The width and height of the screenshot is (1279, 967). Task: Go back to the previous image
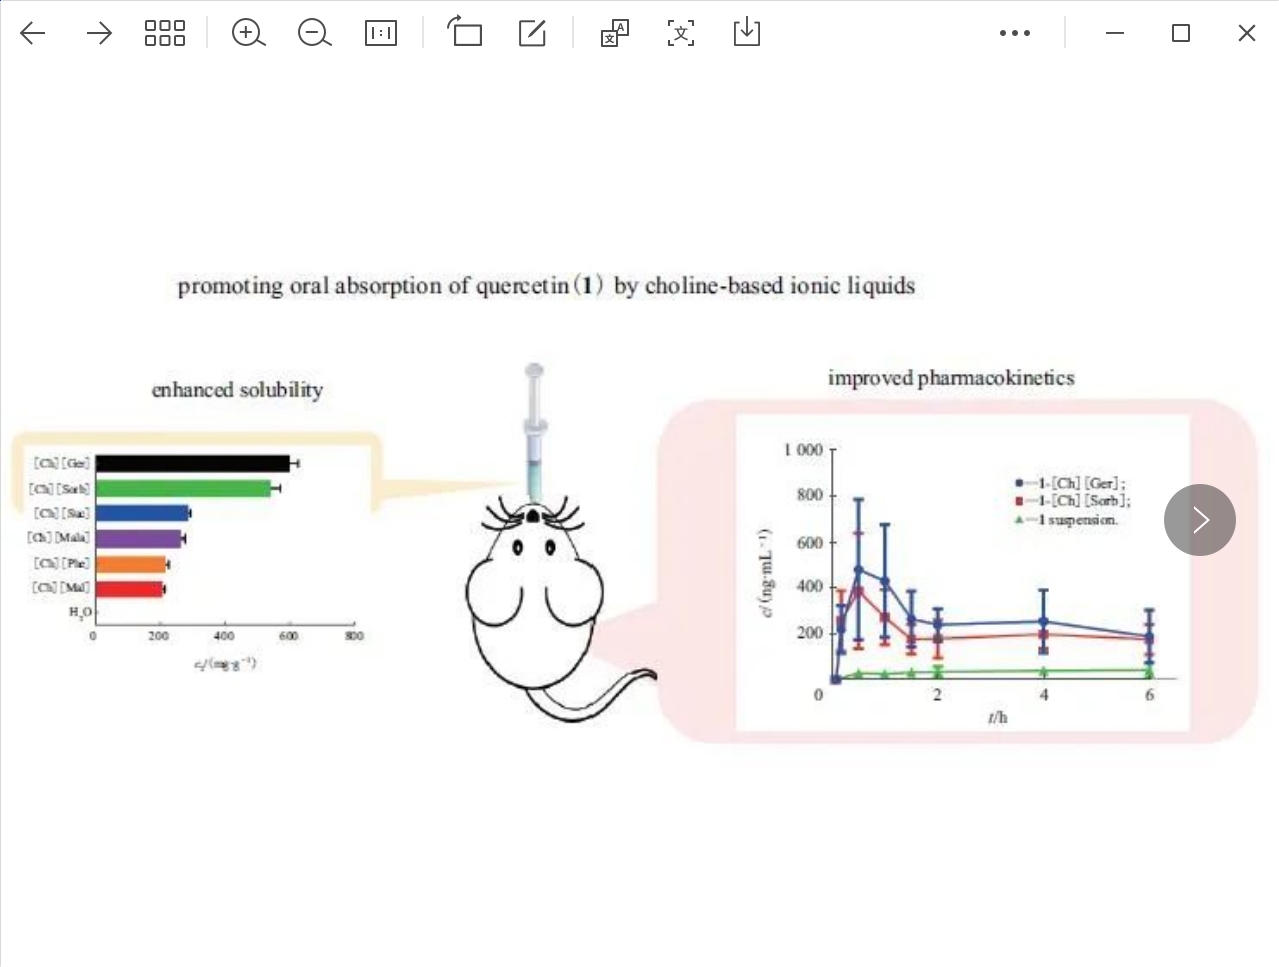point(33,33)
